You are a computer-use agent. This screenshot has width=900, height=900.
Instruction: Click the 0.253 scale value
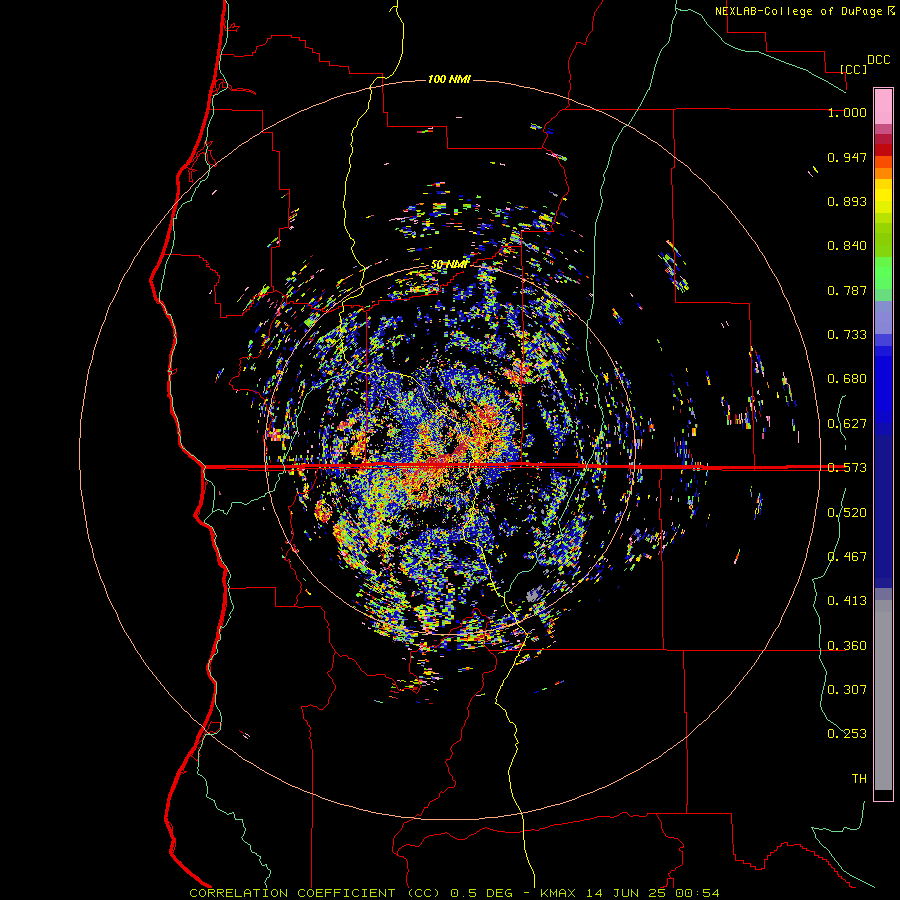point(847,734)
